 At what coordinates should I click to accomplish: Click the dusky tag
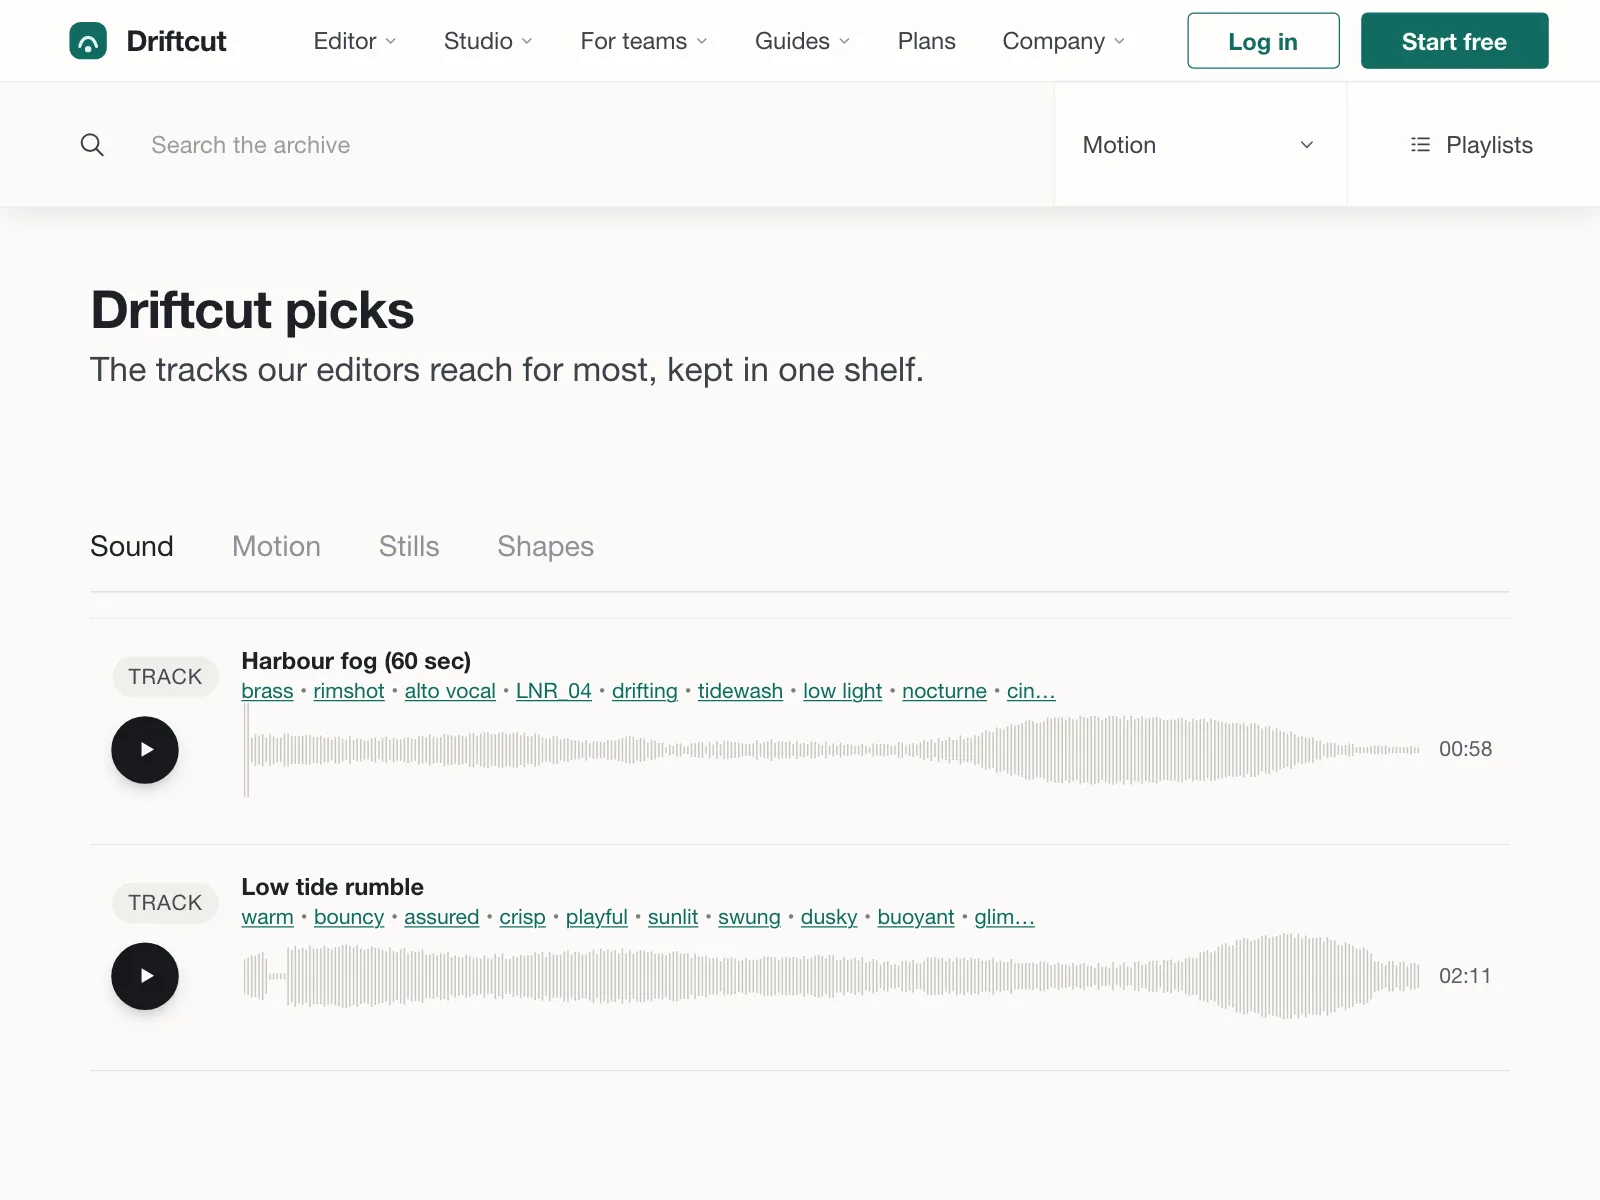(x=829, y=917)
